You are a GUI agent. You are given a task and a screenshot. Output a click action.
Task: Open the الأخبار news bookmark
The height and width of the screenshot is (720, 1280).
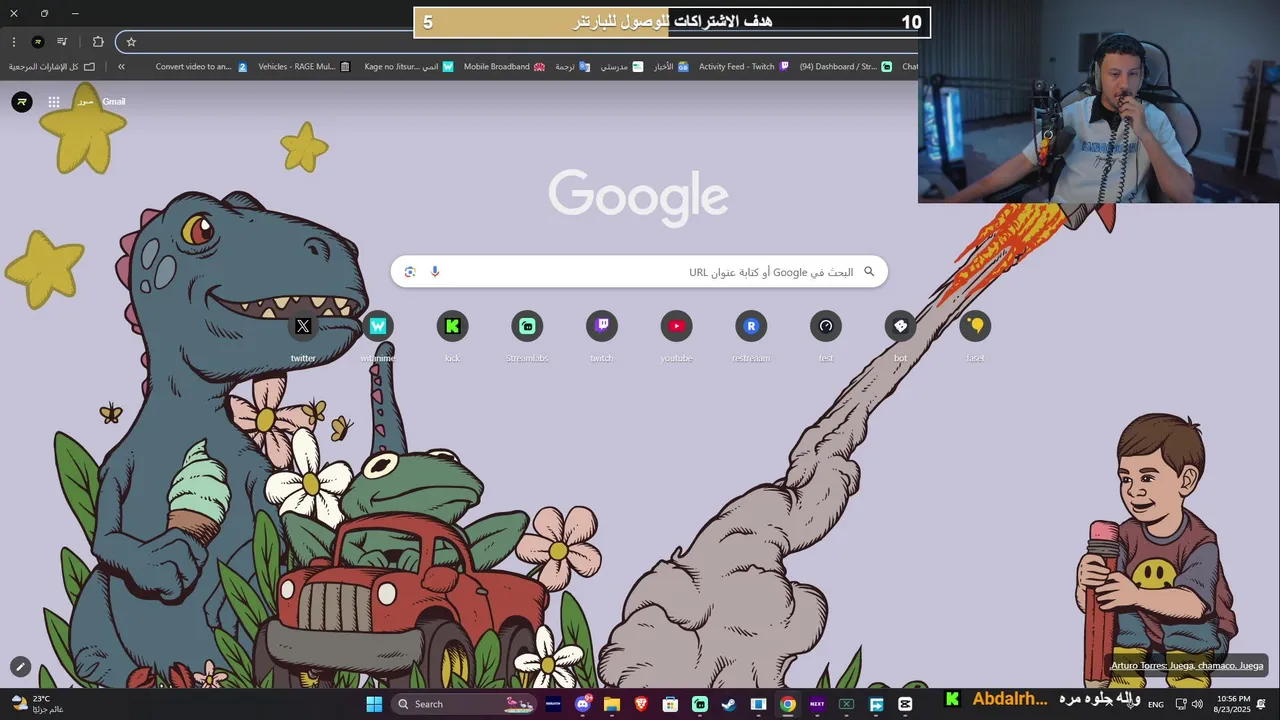[671, 67]
